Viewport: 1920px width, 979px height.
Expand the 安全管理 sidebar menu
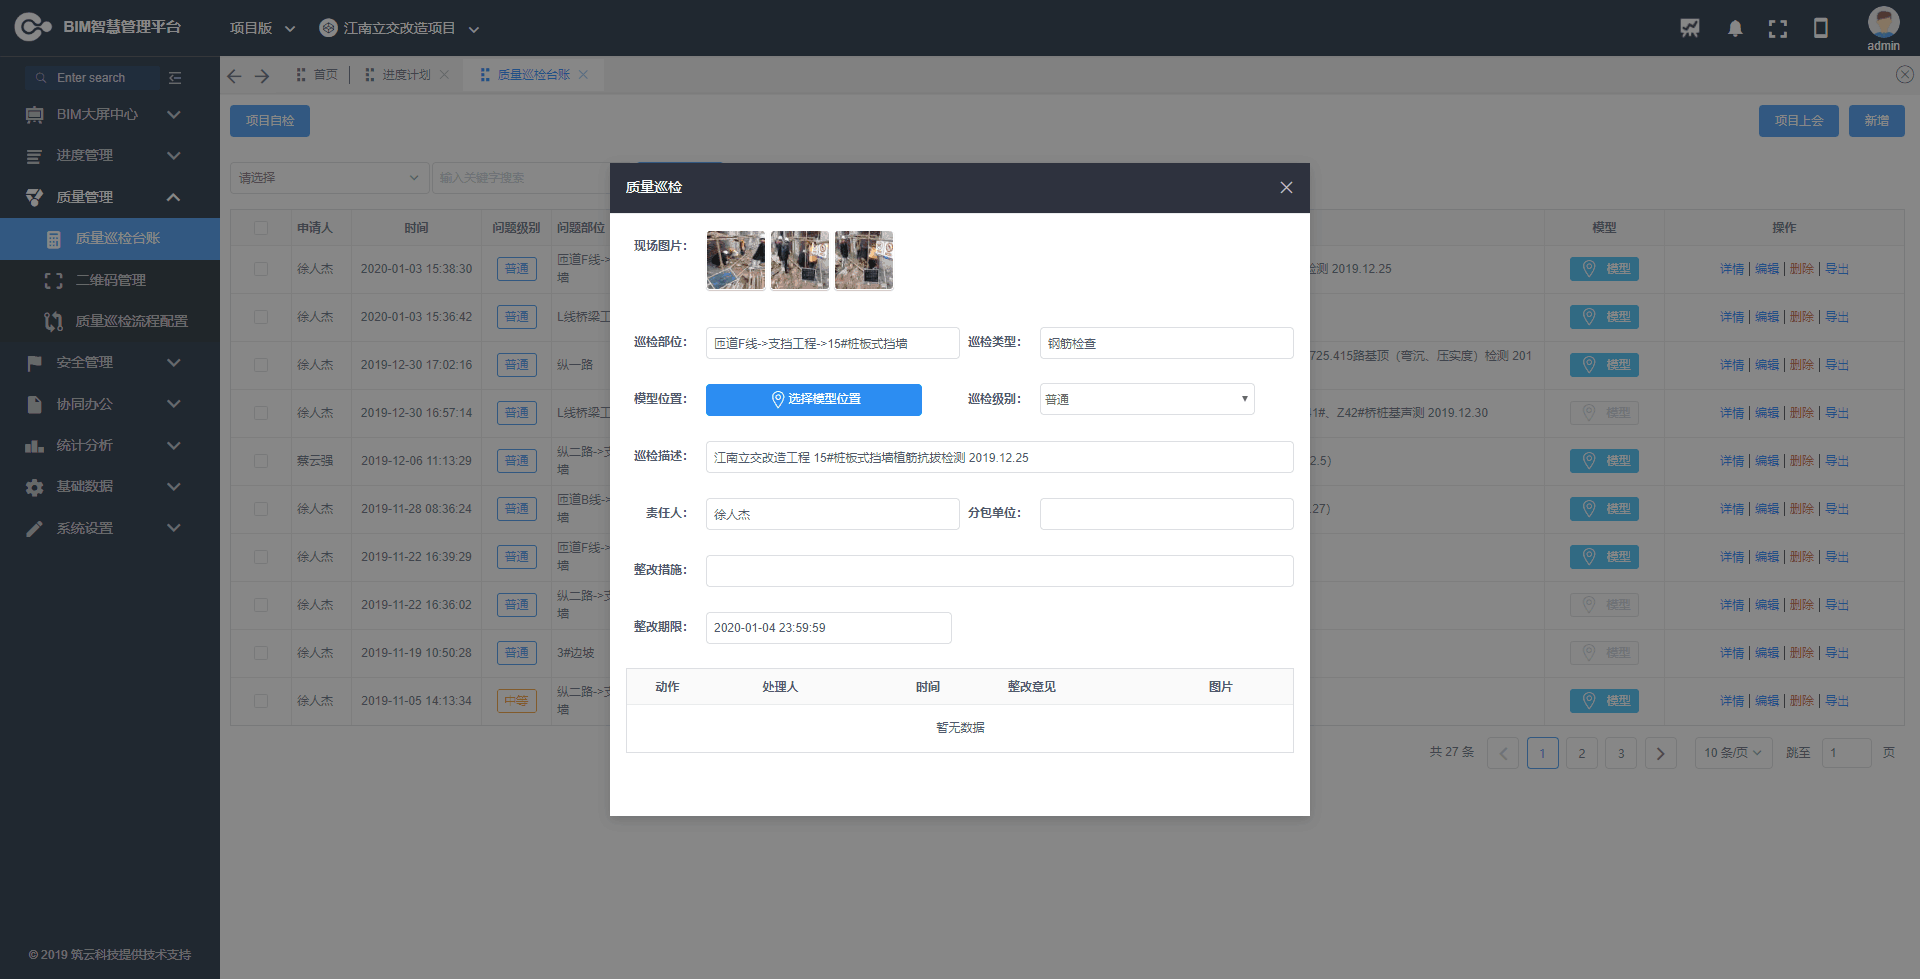click(x=110, y=362)
